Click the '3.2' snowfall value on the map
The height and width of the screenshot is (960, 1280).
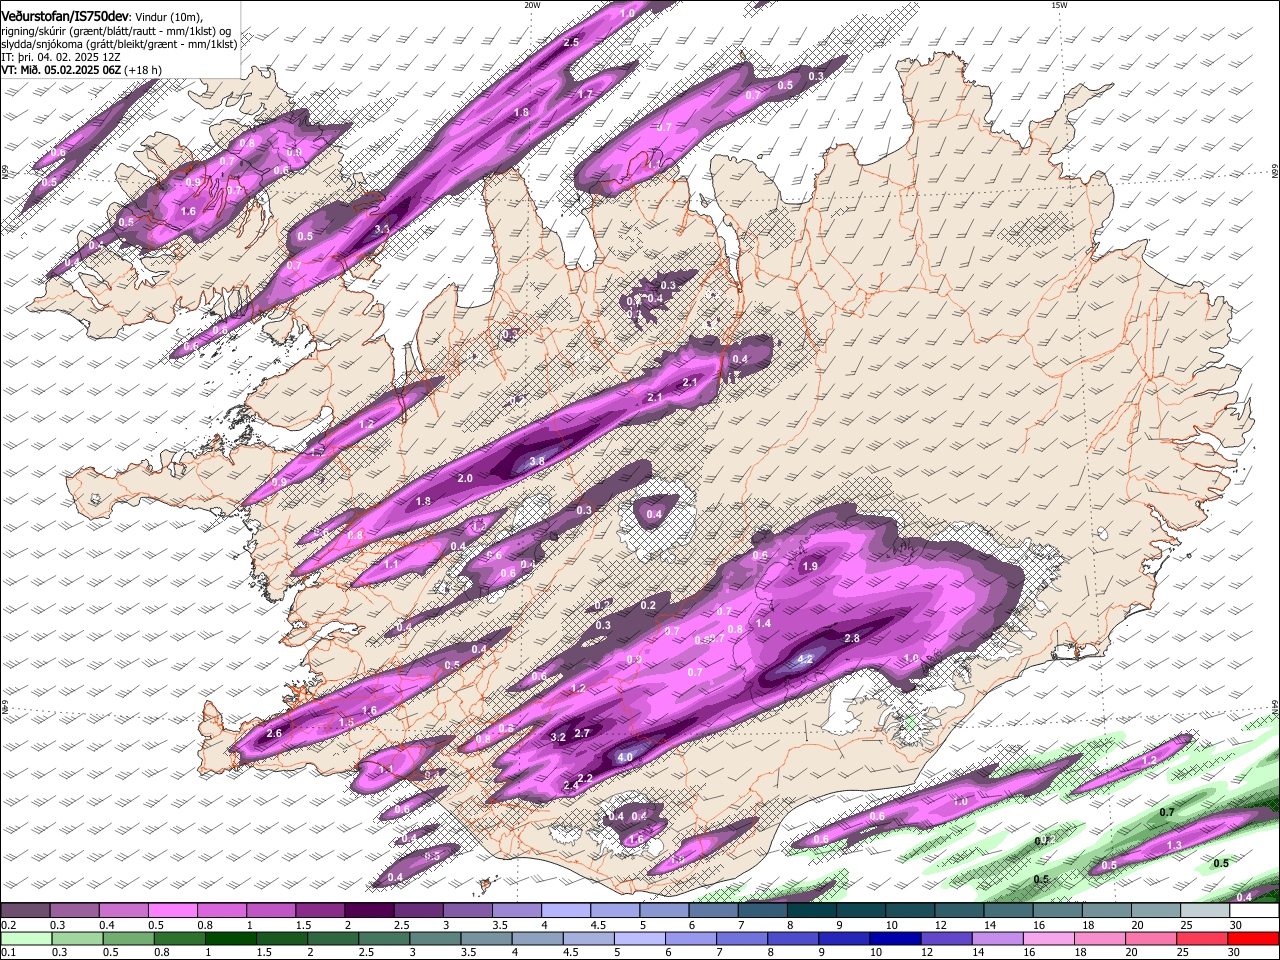pyautogui.click(x=559, y=737)
